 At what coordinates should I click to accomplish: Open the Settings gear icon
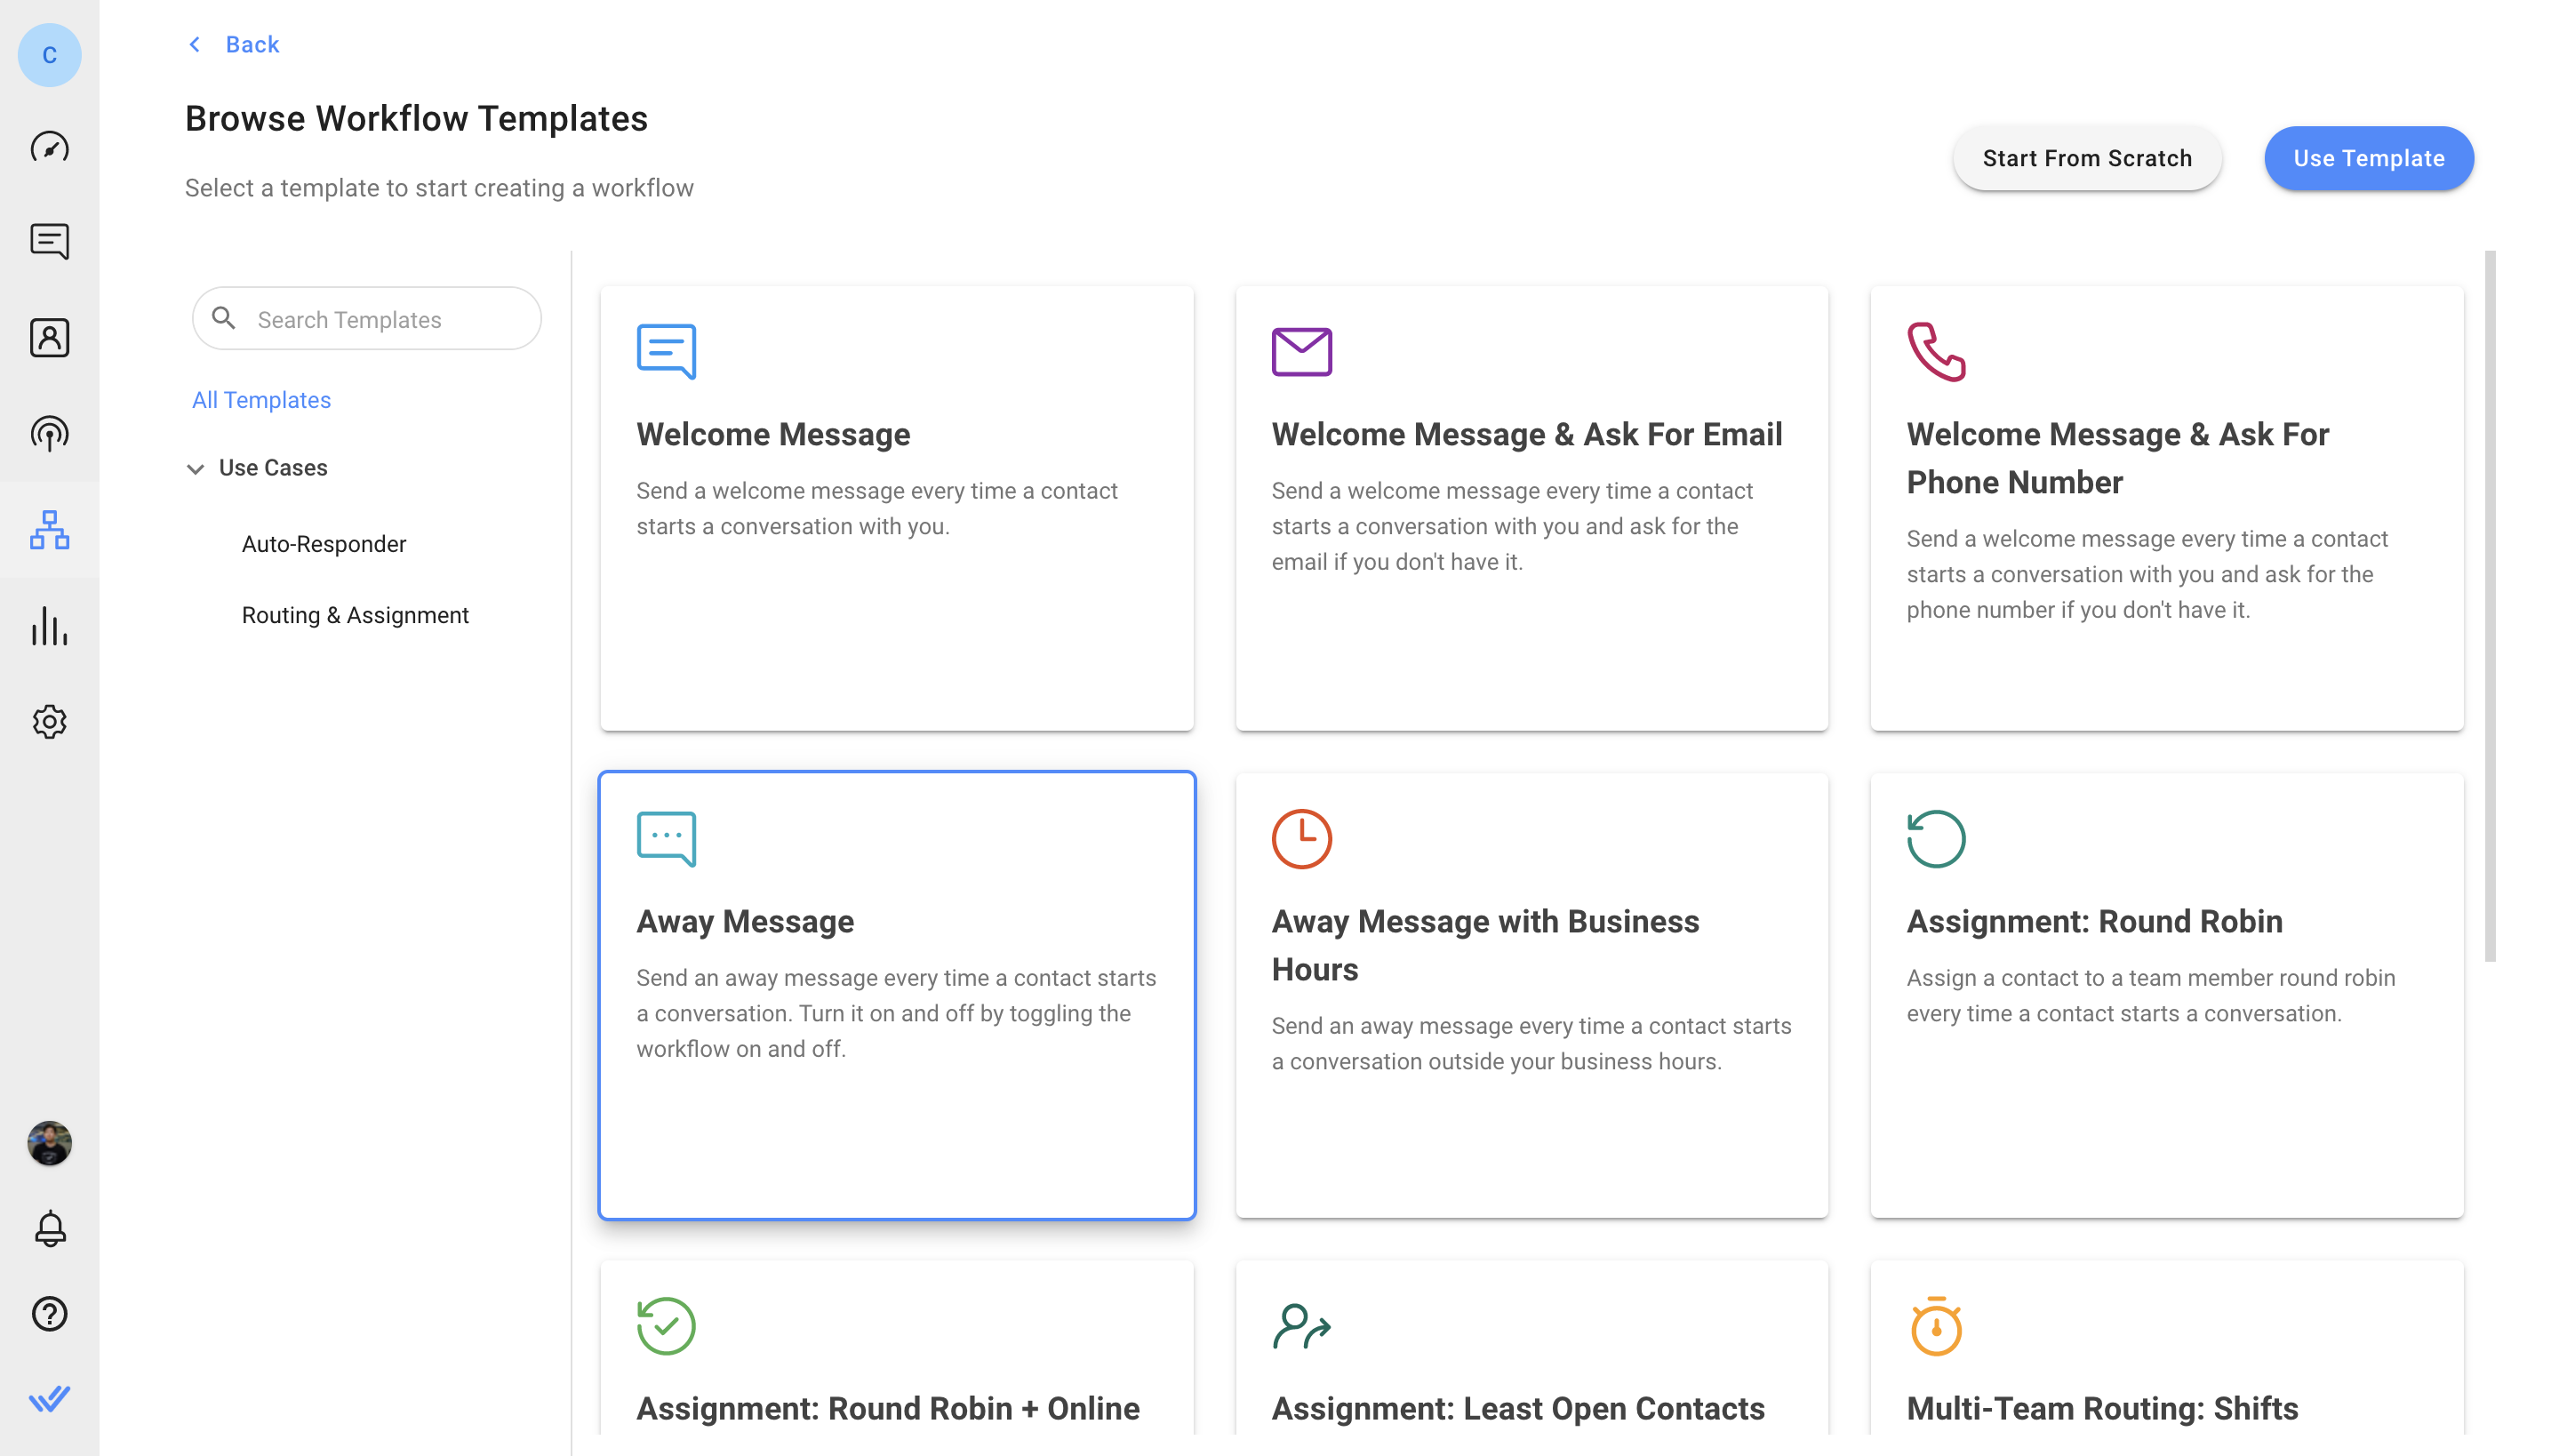coord(49,721)
